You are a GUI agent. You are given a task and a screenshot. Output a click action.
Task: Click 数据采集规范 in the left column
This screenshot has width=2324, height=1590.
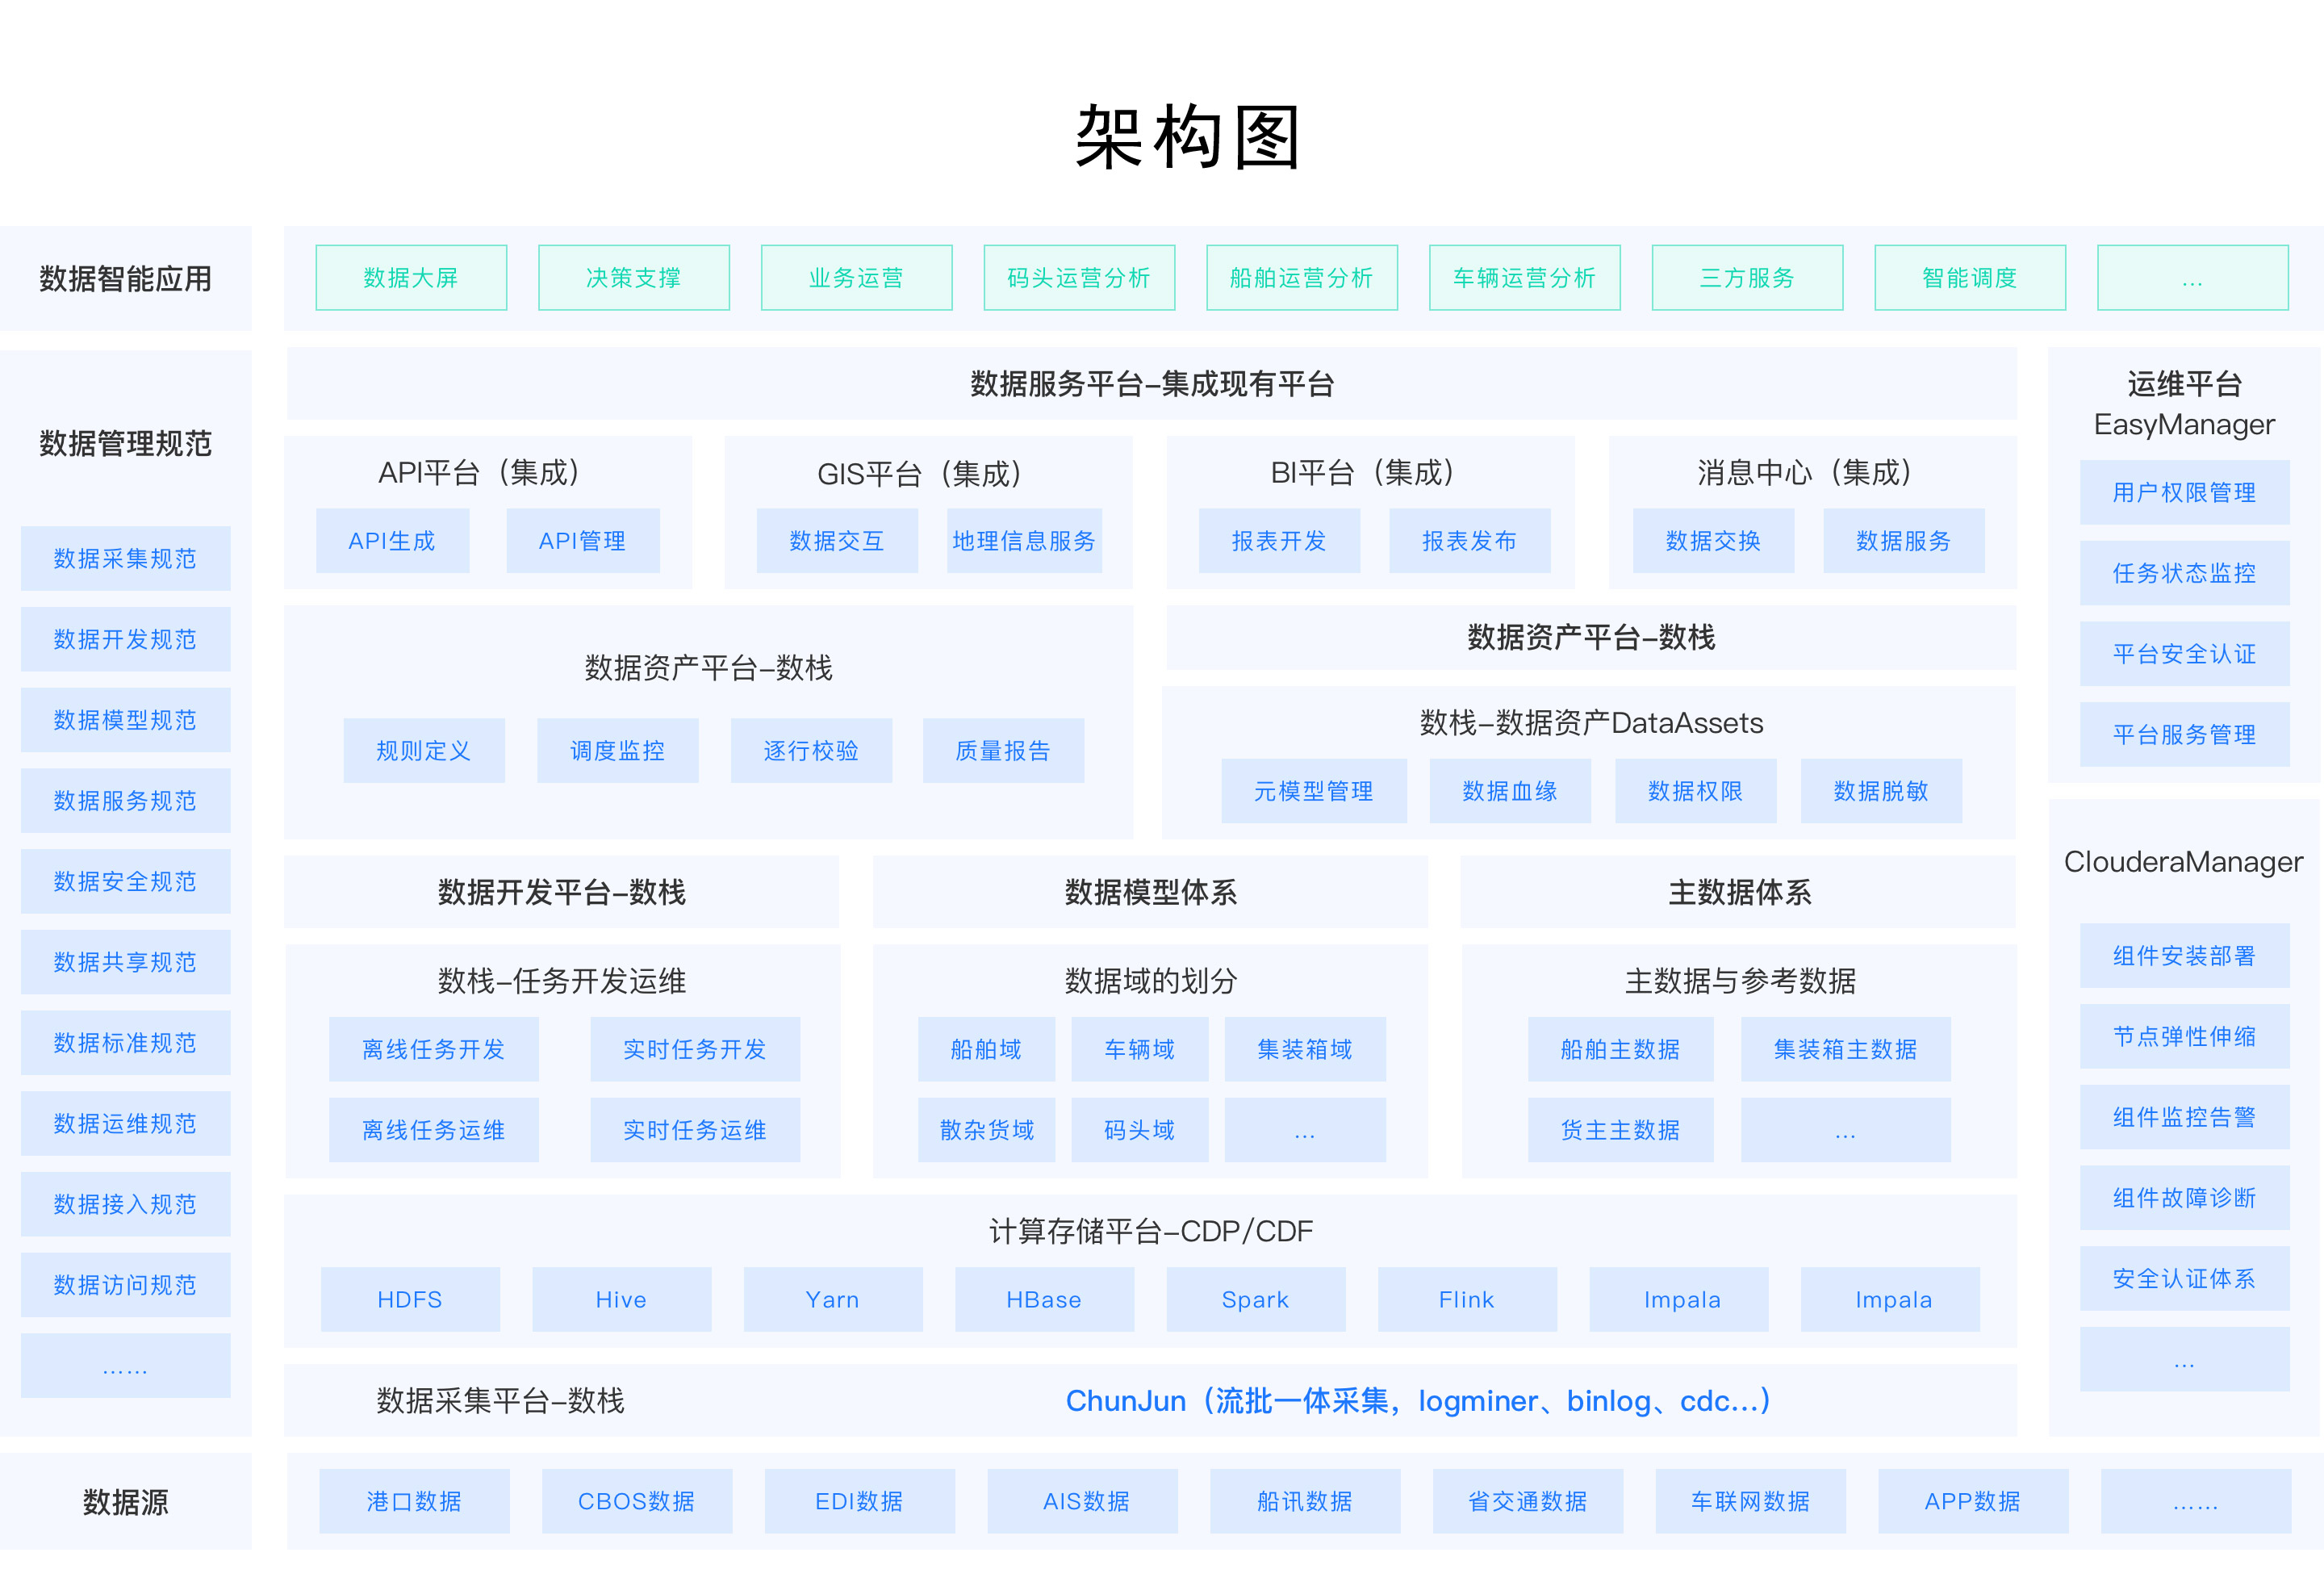pyautogui.click(x=125, y=558)
